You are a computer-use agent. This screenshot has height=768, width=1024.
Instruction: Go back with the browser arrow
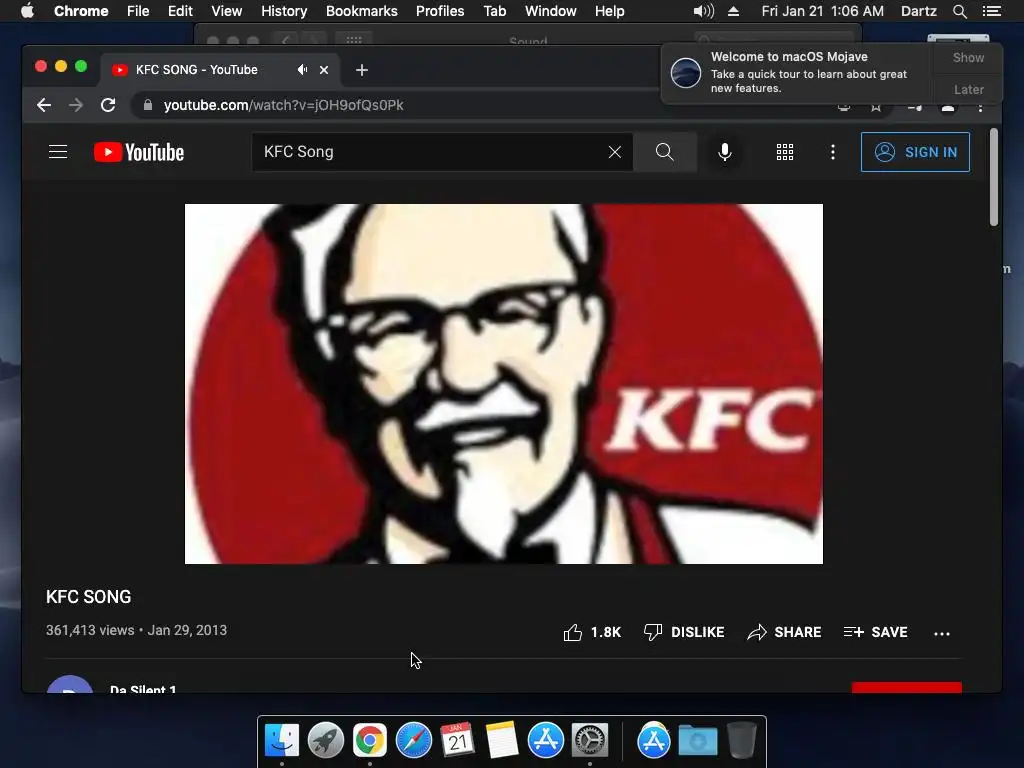tap(44, 105)
